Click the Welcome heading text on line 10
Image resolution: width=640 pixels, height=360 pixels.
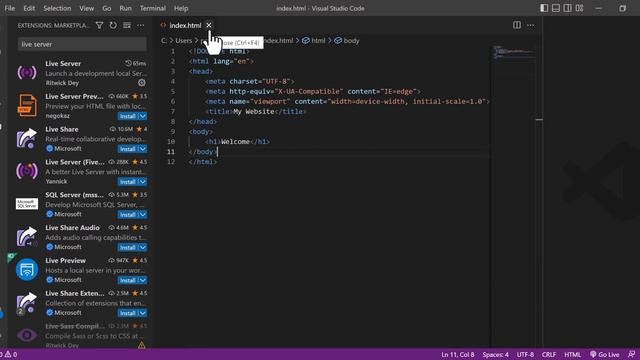coord(236,142)
